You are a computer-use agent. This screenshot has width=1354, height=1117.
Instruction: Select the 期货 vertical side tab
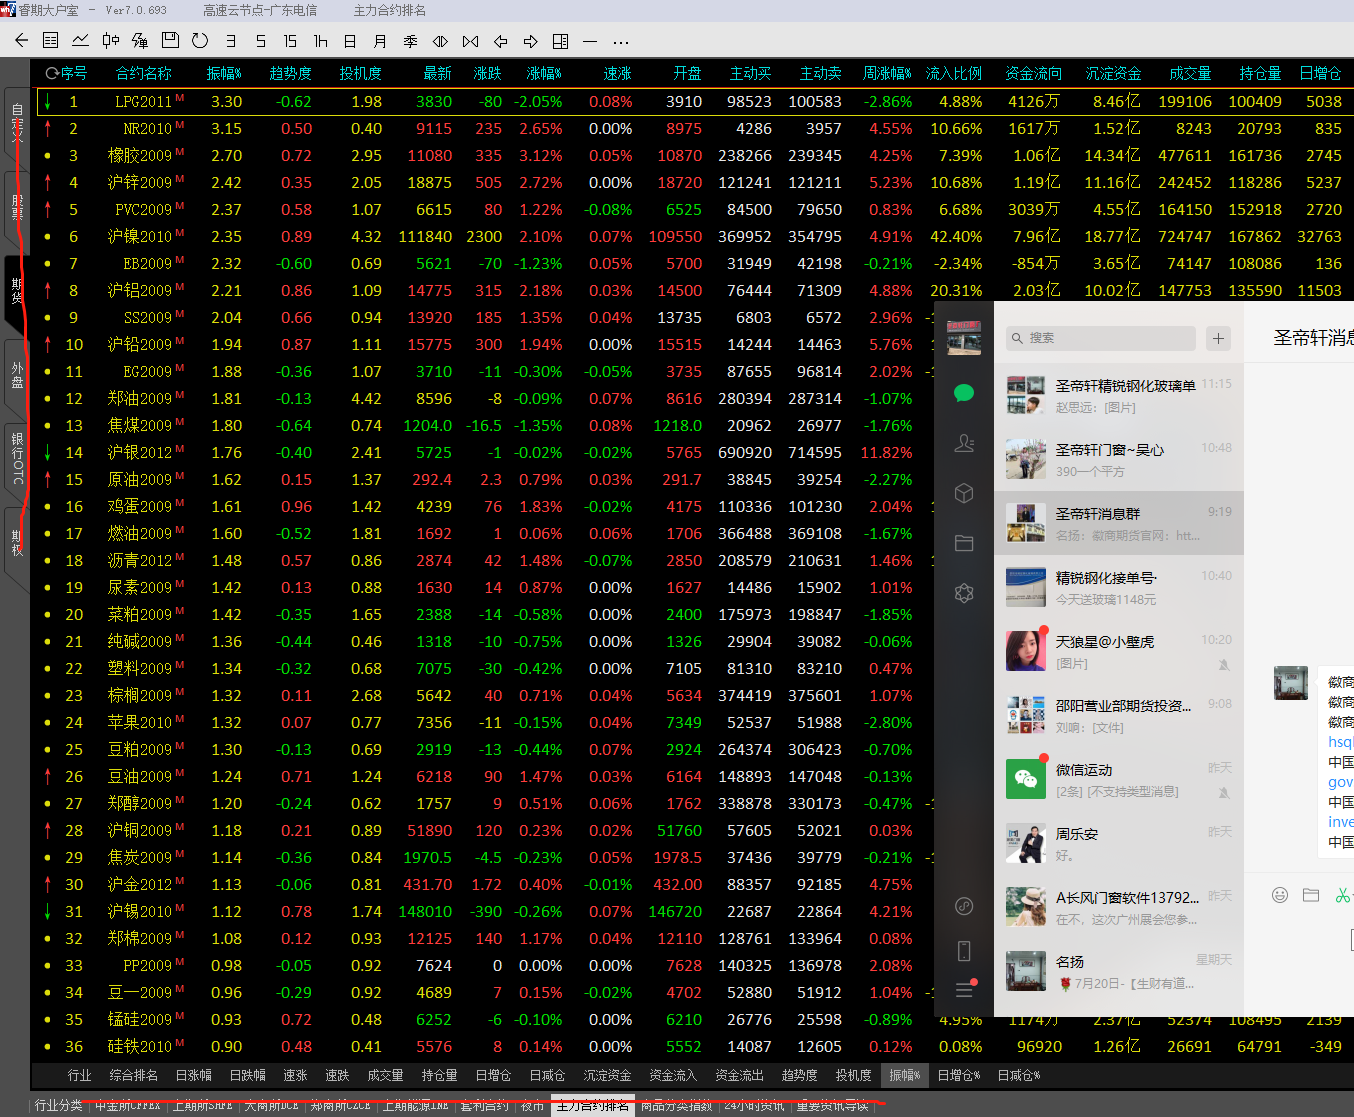(x=17, y=290)
